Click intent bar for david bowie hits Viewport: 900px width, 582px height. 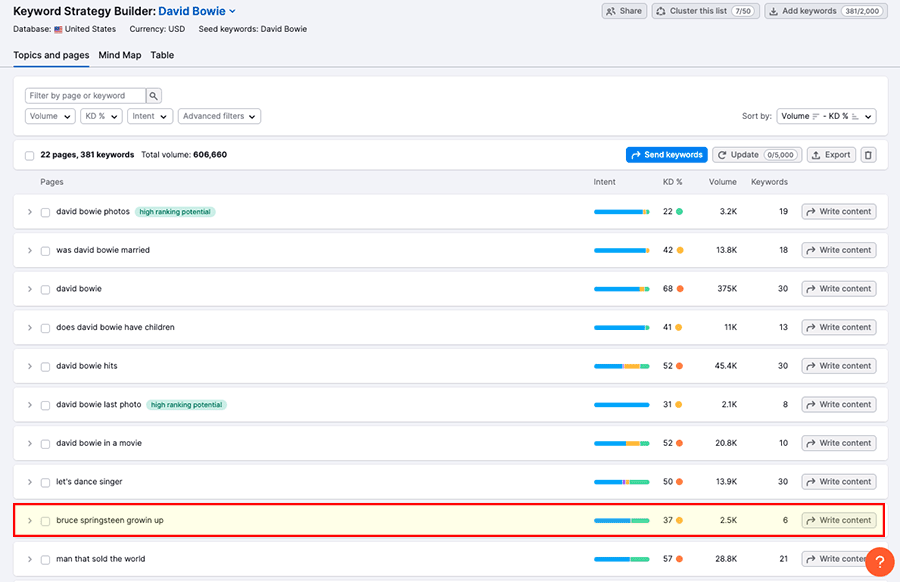pyautogui.click(x=622, y=366)
